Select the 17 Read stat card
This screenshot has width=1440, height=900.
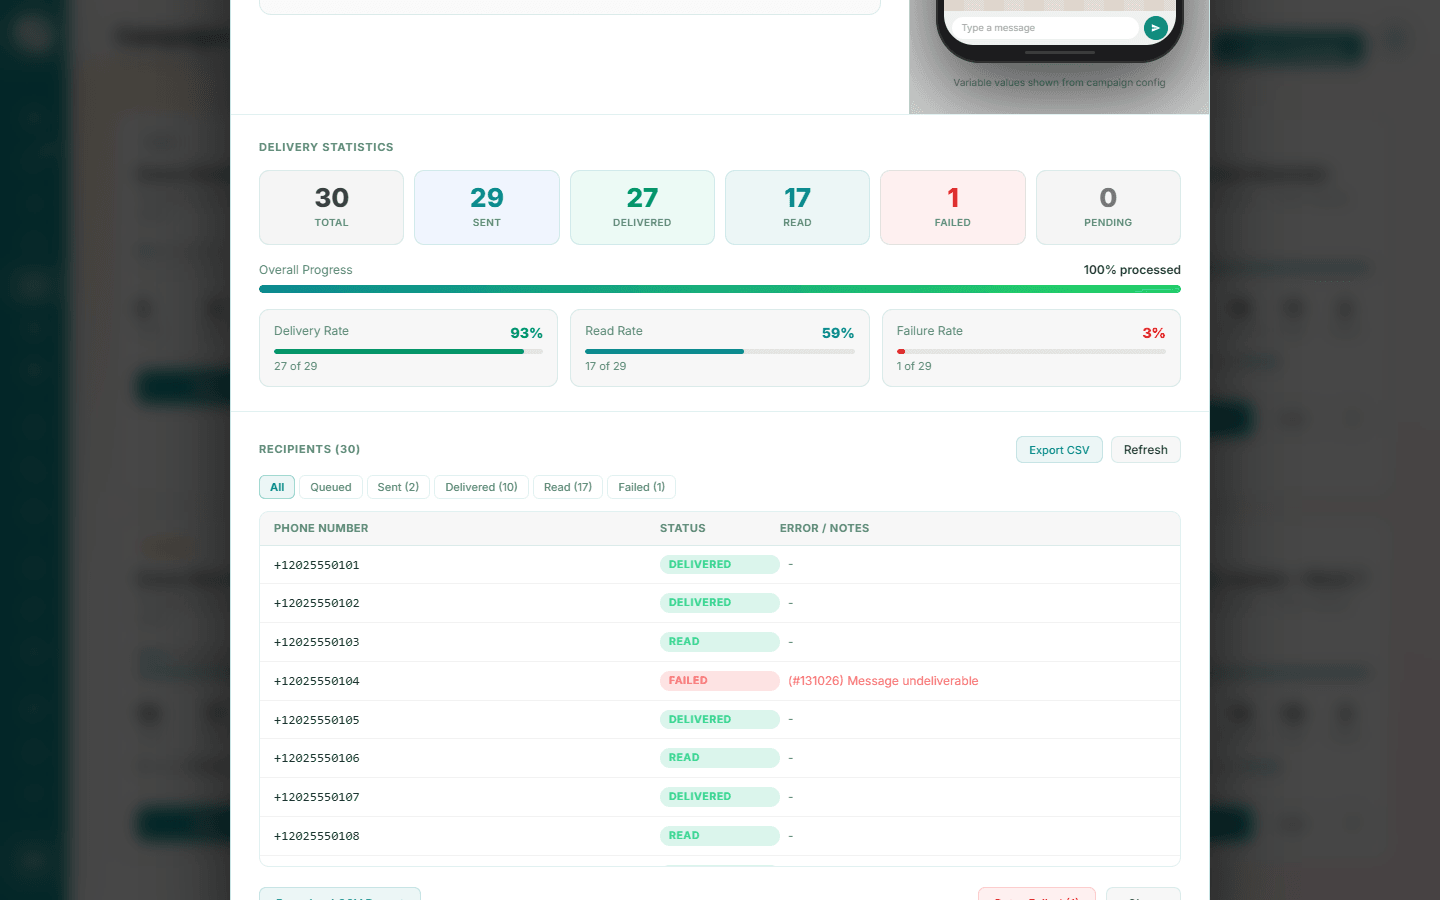[x=797, y=207]
